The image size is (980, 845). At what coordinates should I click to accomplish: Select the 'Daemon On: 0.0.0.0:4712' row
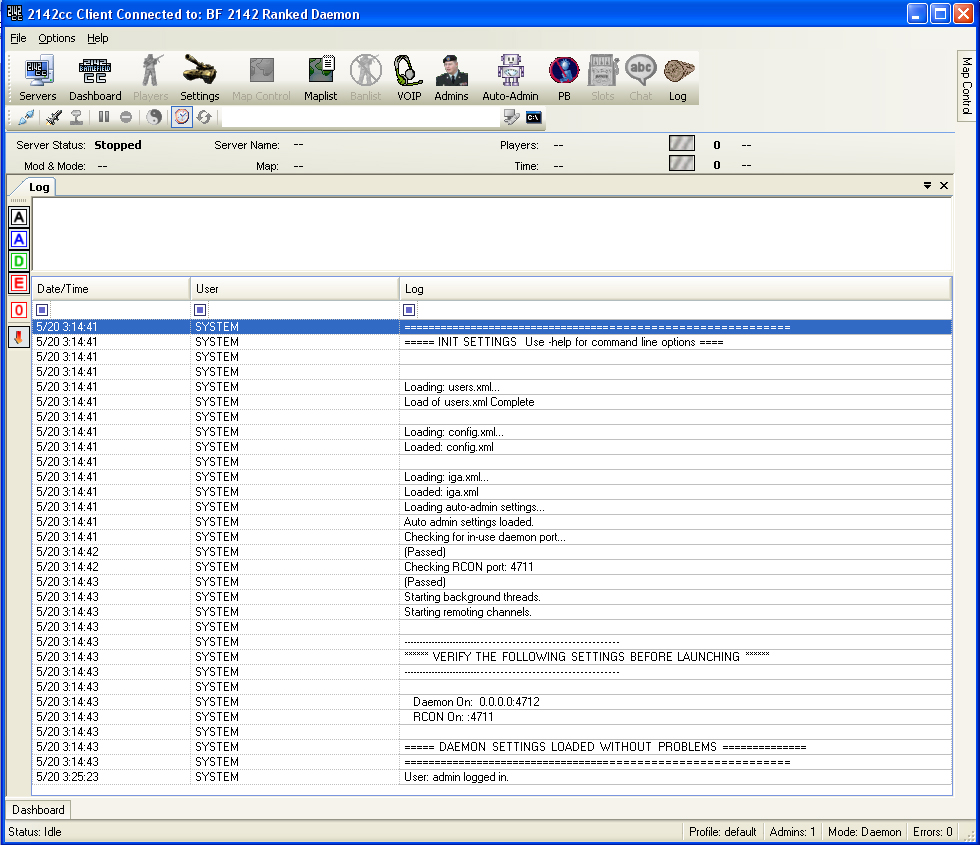click(x=492, y=702)
